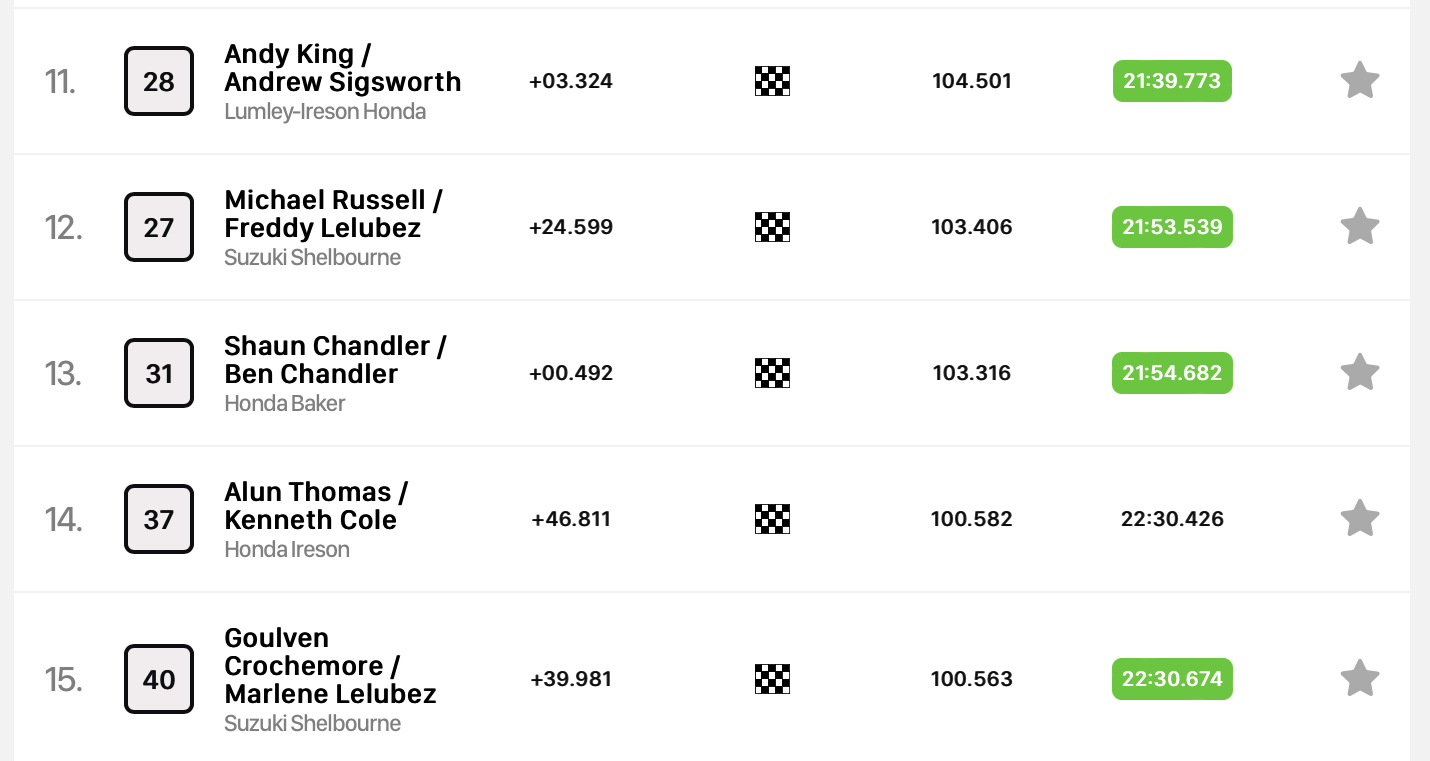Click the checkered flag for number 27

[x=772, y=227]
